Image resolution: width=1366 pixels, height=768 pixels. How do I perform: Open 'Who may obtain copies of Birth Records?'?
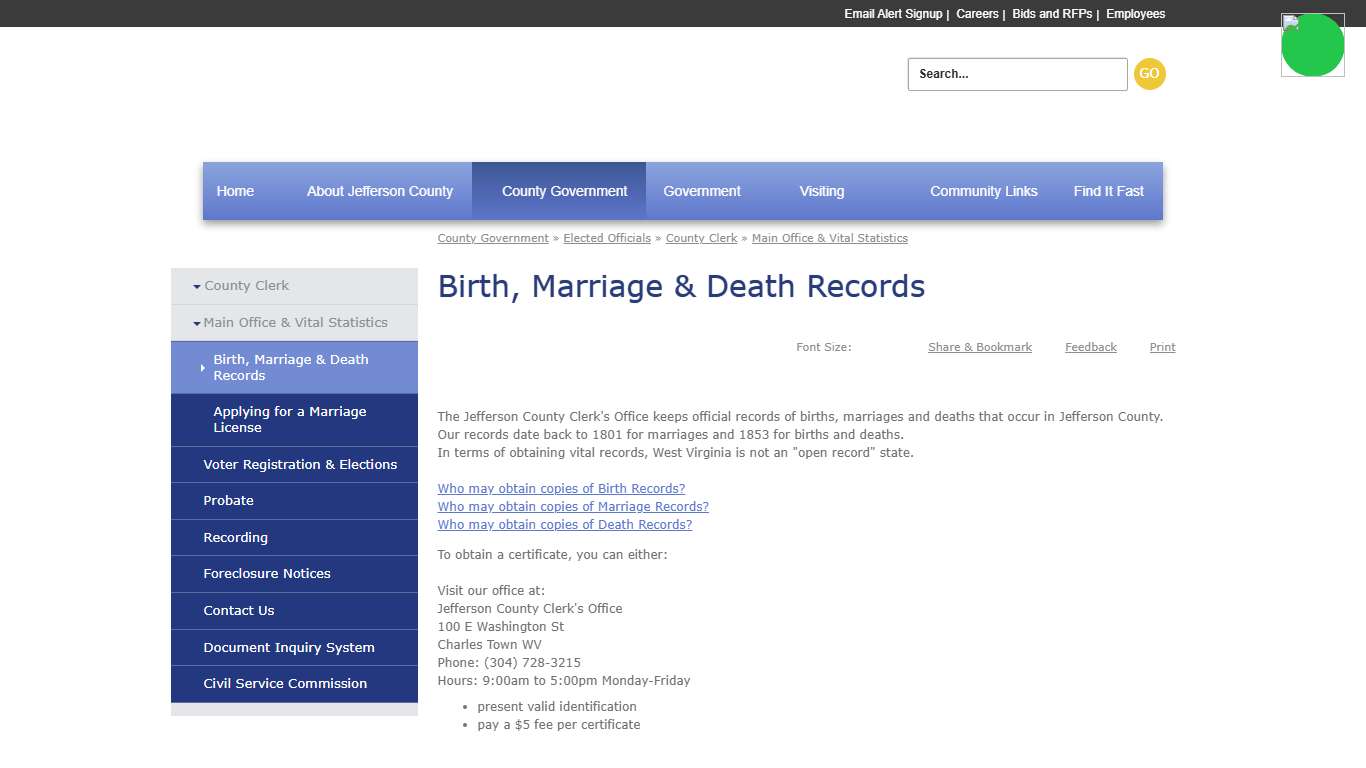(x=561, y=488)
